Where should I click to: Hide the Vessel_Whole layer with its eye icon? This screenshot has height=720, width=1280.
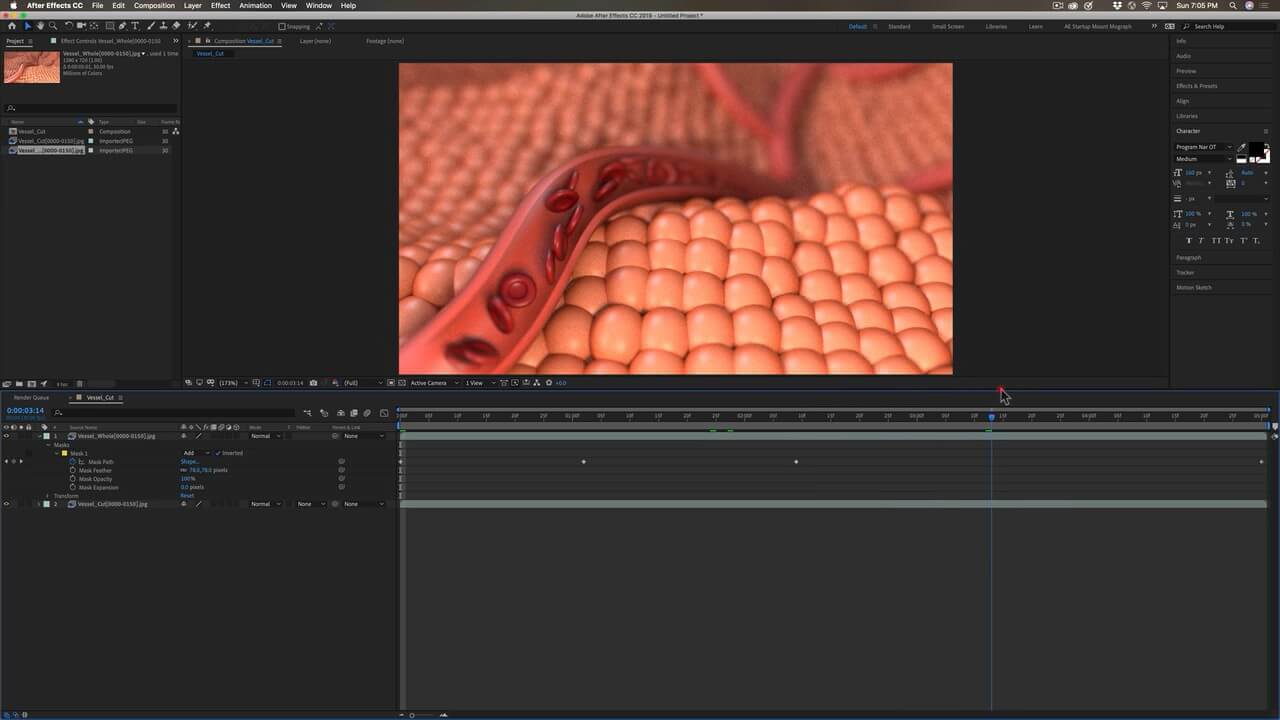pyautogui.click(x=6, y=436)
